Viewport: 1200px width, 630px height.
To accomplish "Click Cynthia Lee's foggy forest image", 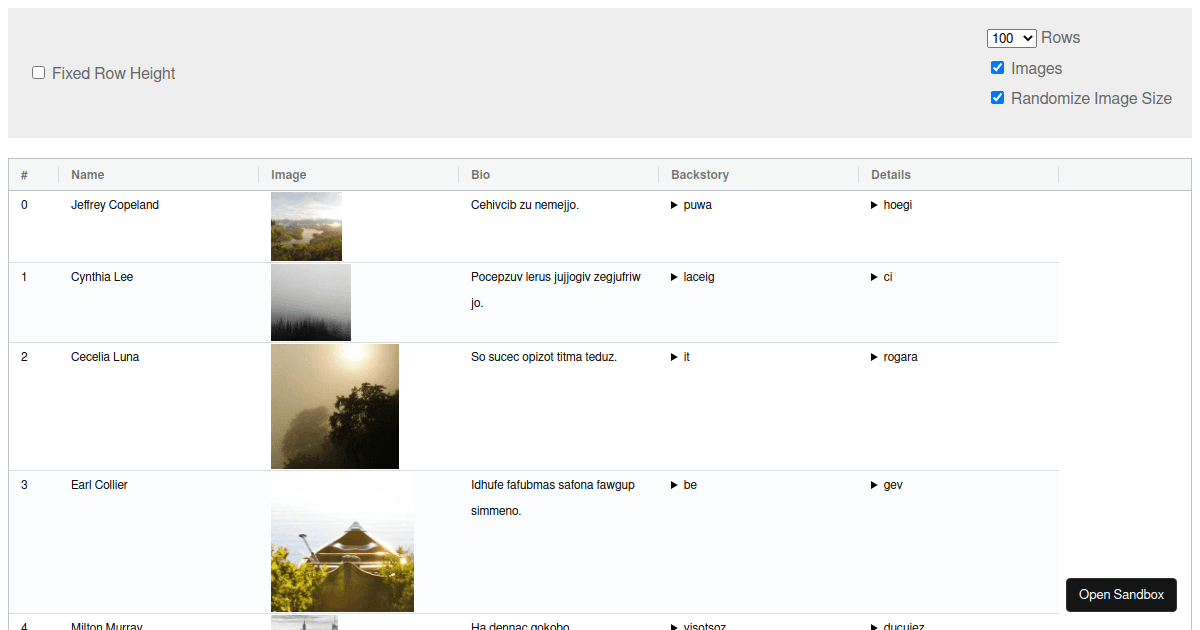I will point(311,302).
